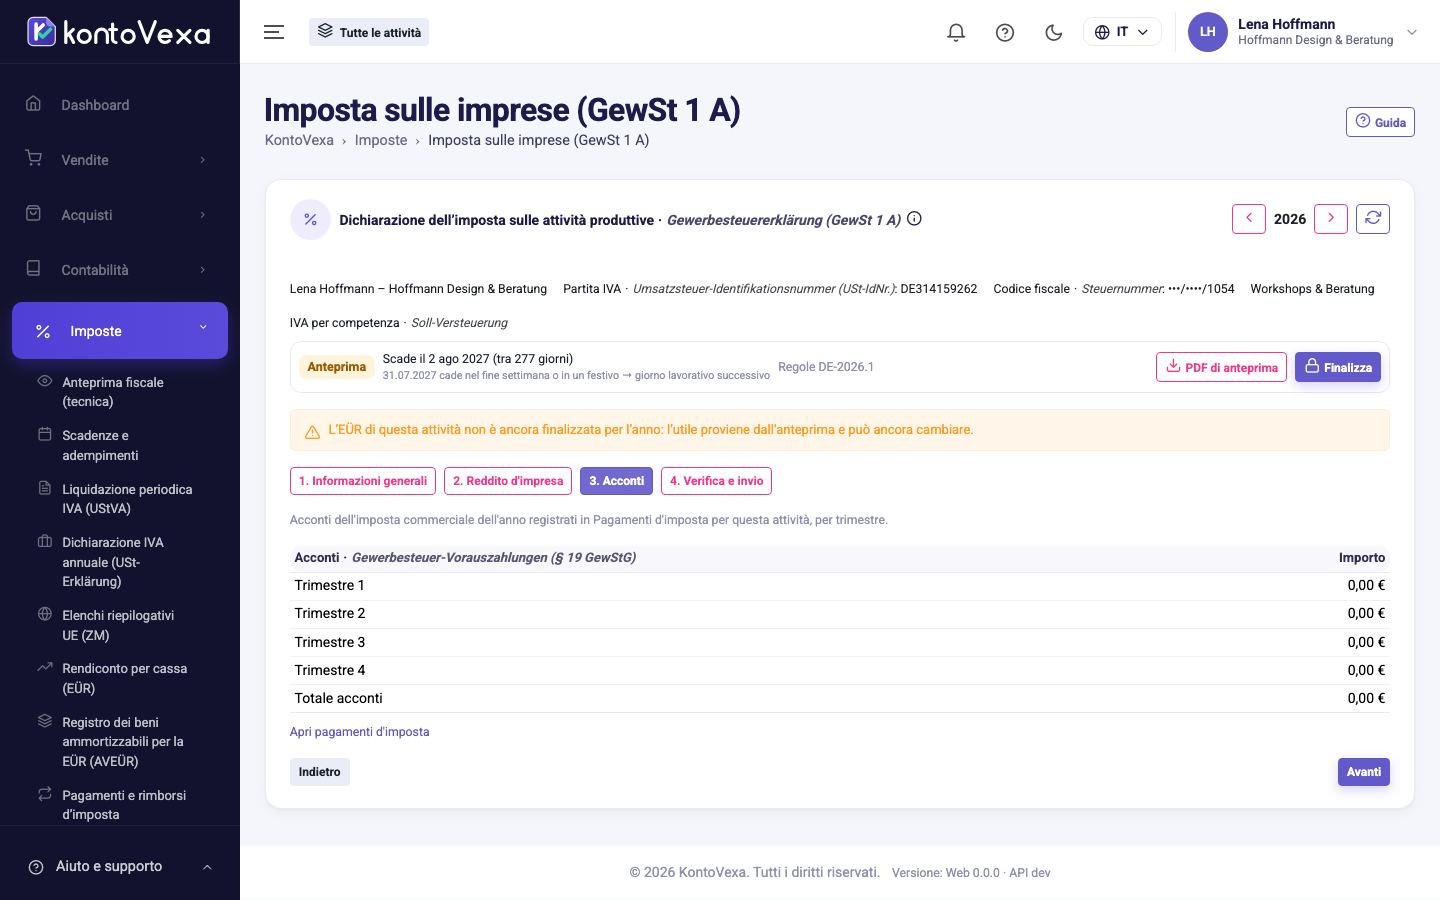This screenshot has width=1440, height=900.
Task: Click Imposte breadcrumb link
Action: [x=381, y=140]
